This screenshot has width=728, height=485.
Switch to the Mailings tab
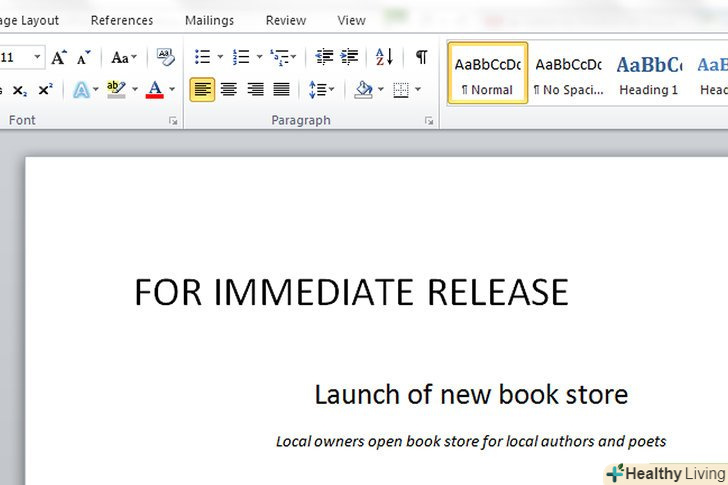[x=209, y=20]
